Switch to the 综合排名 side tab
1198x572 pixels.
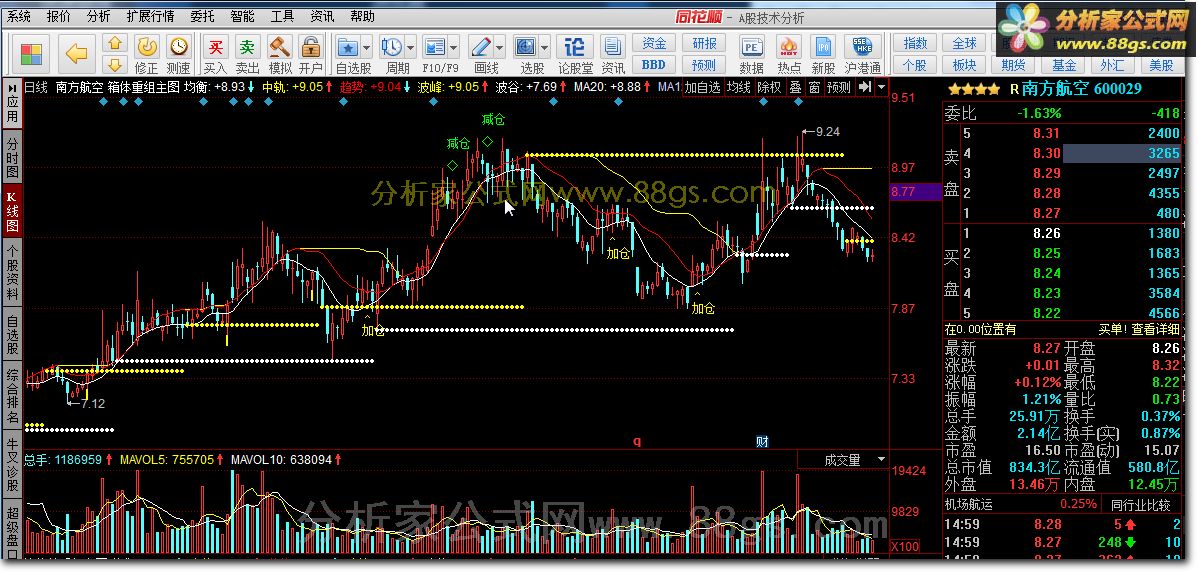pyautogui.click(x=12, y=396)
